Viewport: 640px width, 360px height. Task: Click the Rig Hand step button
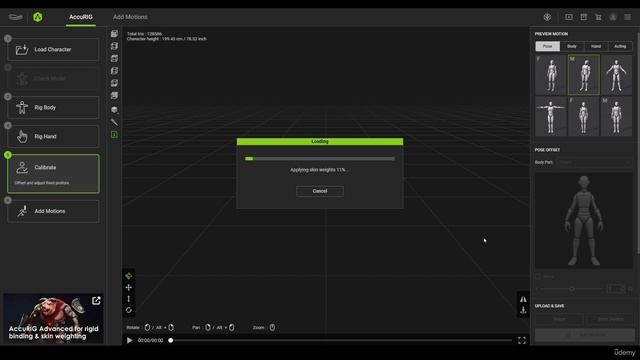[x=53, y=136]
